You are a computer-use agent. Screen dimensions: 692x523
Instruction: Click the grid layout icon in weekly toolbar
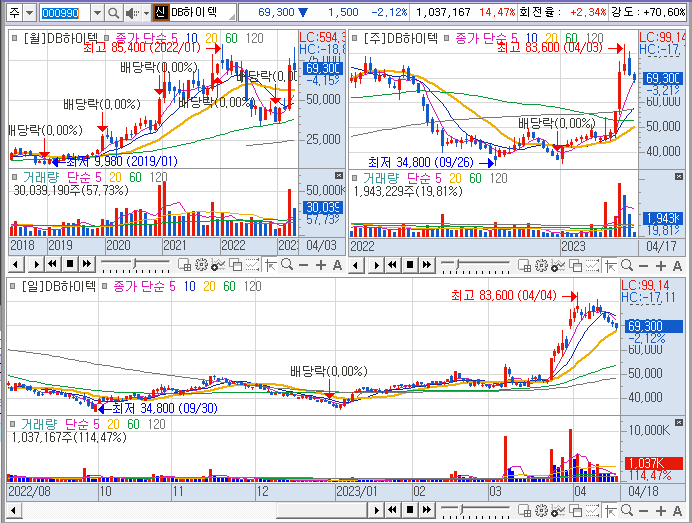pyautogui.click(x=524, y=265)
